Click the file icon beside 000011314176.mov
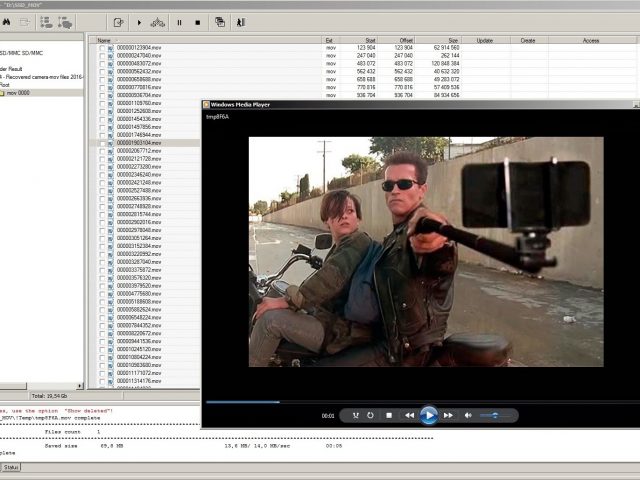The image size is (640, 480). click(111, 381)
